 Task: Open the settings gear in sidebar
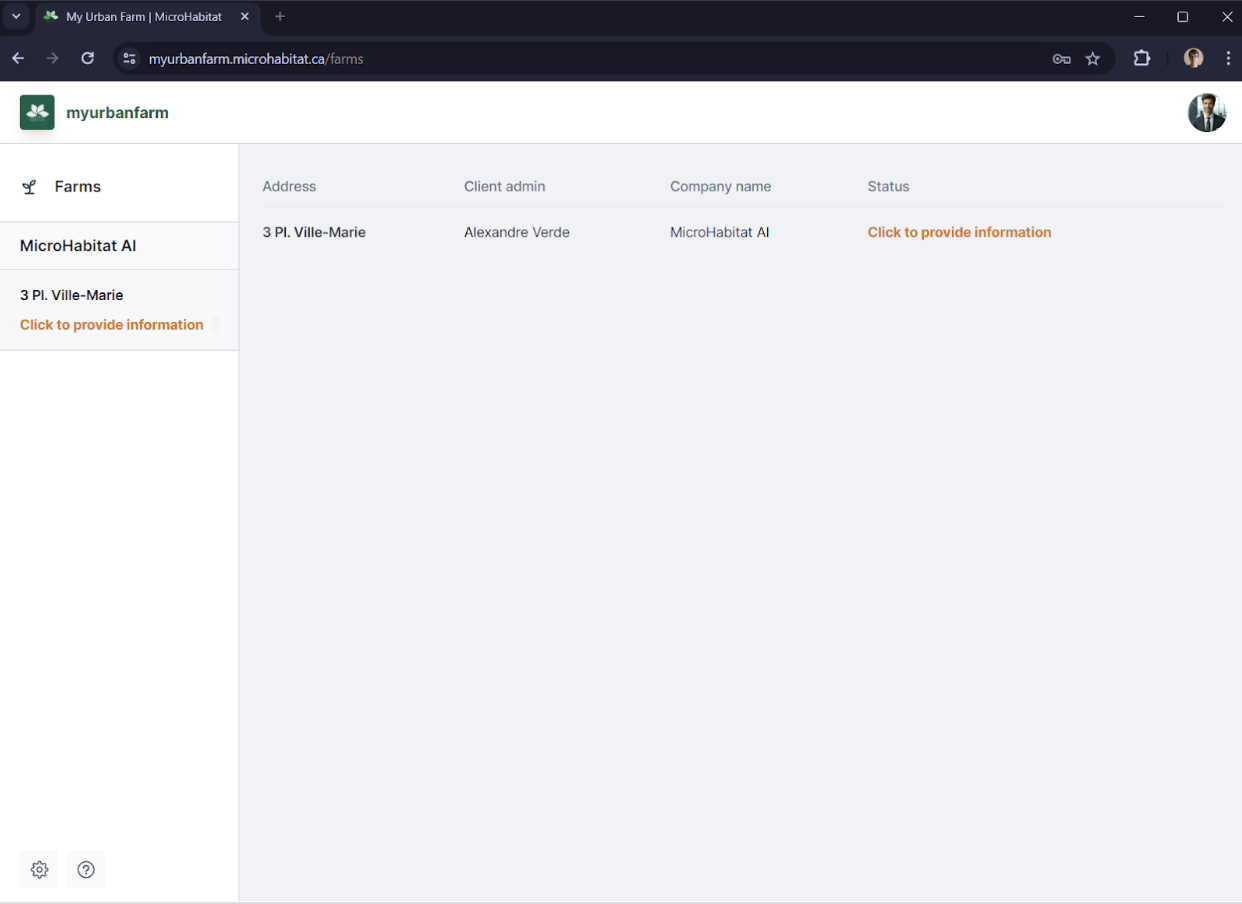coord(39,869)
